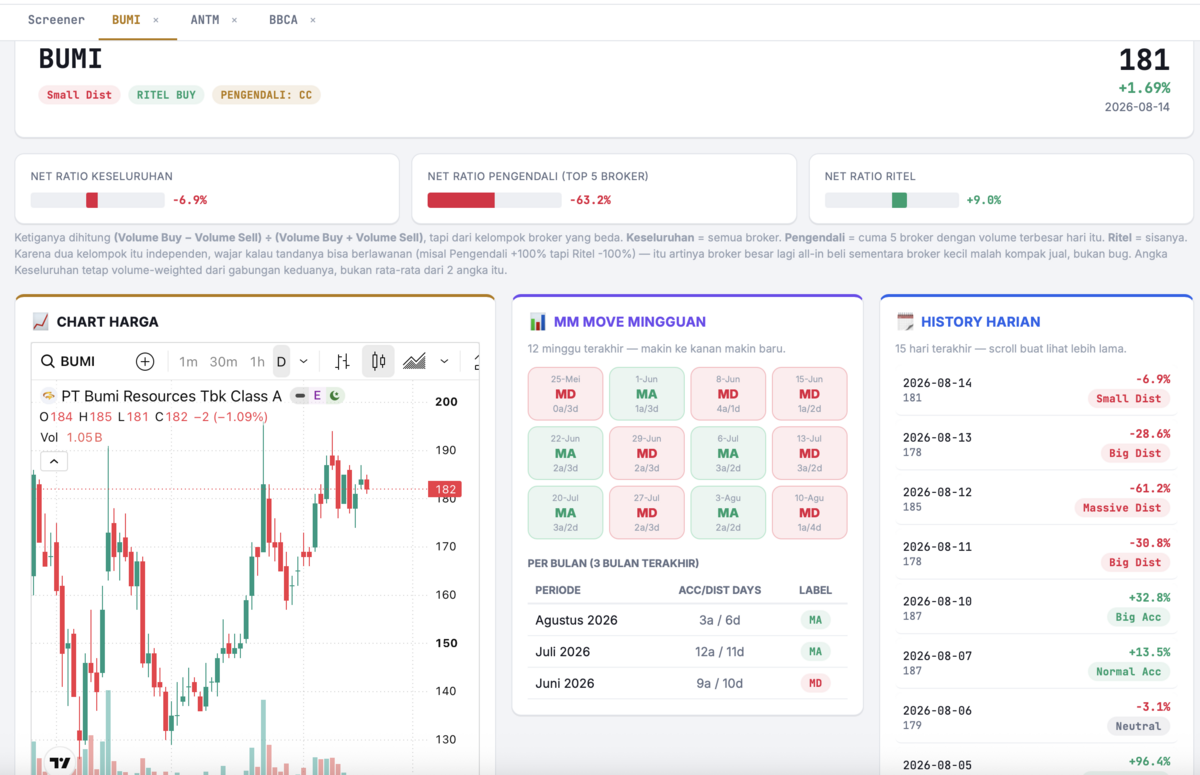Image resolution: width=1200 pixels, height=775 pixels.
Task: Select the 30m timeframe
Action: [223, 362]
